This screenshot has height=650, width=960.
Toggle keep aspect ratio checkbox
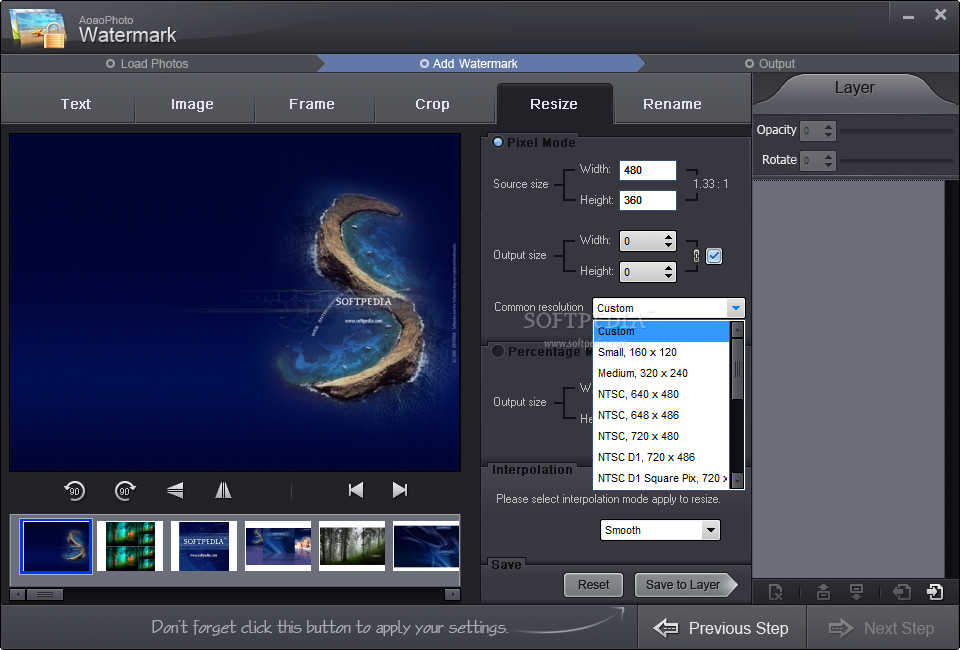coord(714,256)
